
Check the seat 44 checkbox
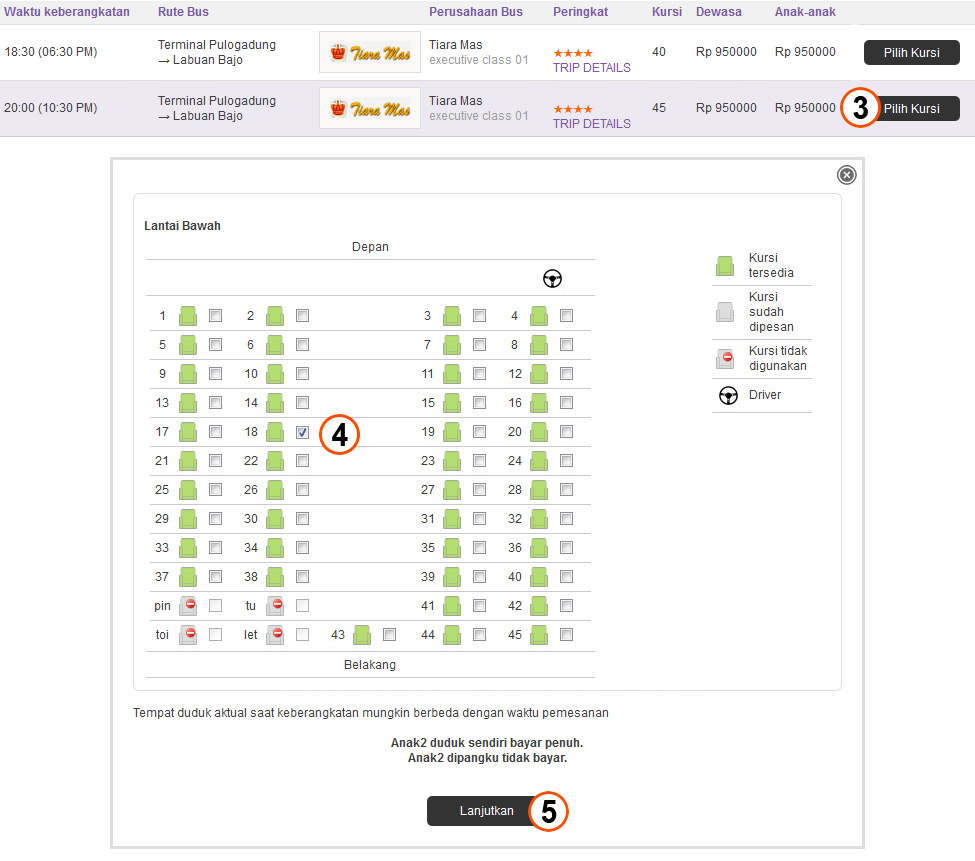(x=479, y=635)
